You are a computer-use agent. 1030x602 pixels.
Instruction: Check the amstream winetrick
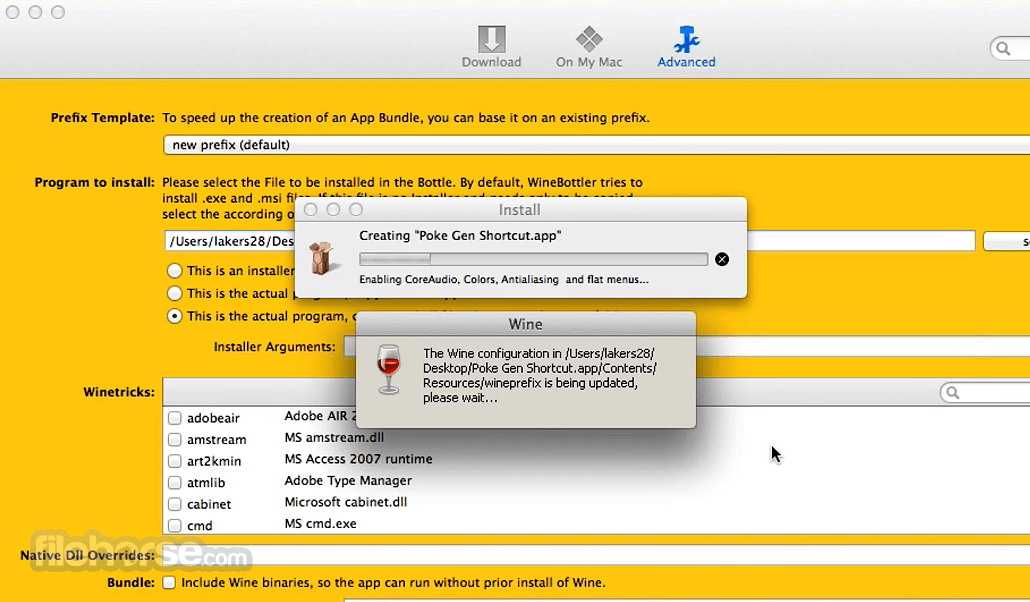click(174, 439)
